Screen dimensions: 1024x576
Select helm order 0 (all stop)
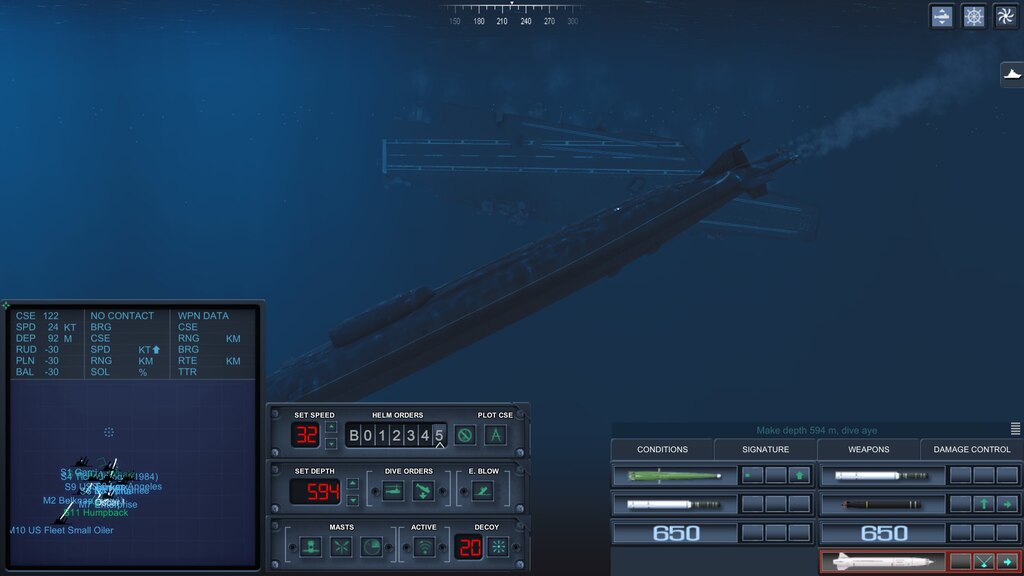(x=368, y=436)
